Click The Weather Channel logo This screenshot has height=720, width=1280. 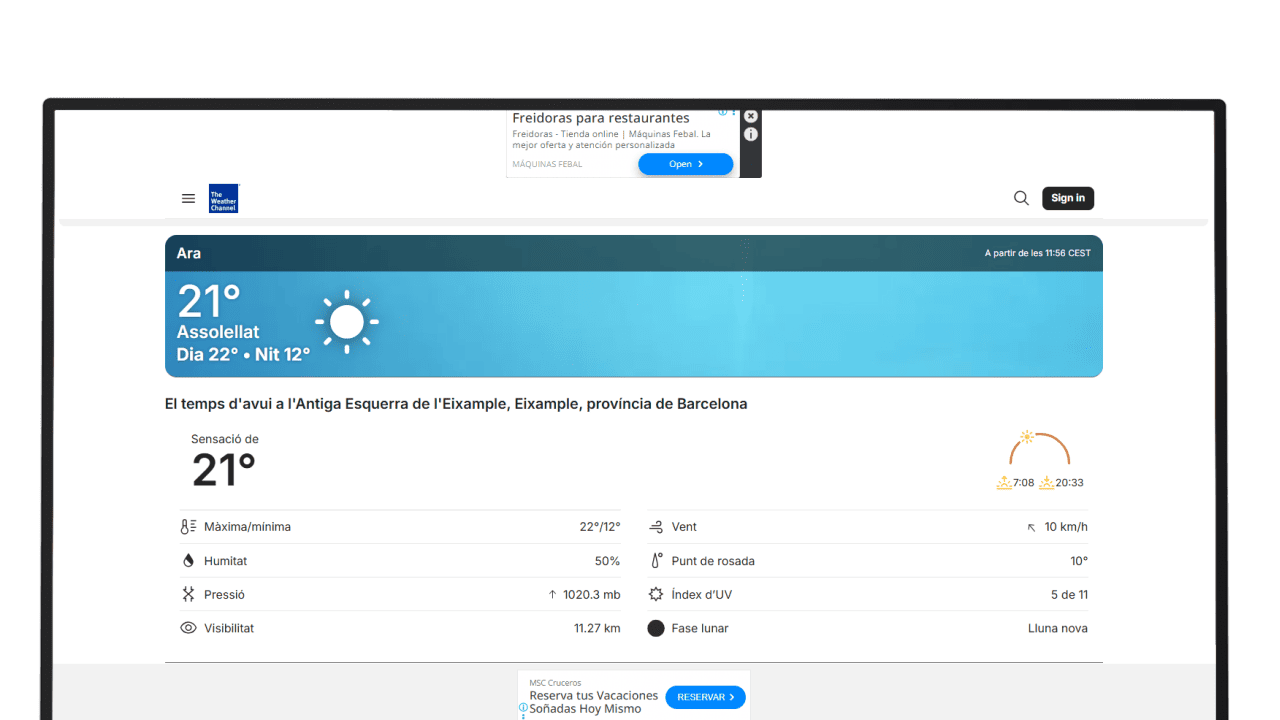pos(224,198)
